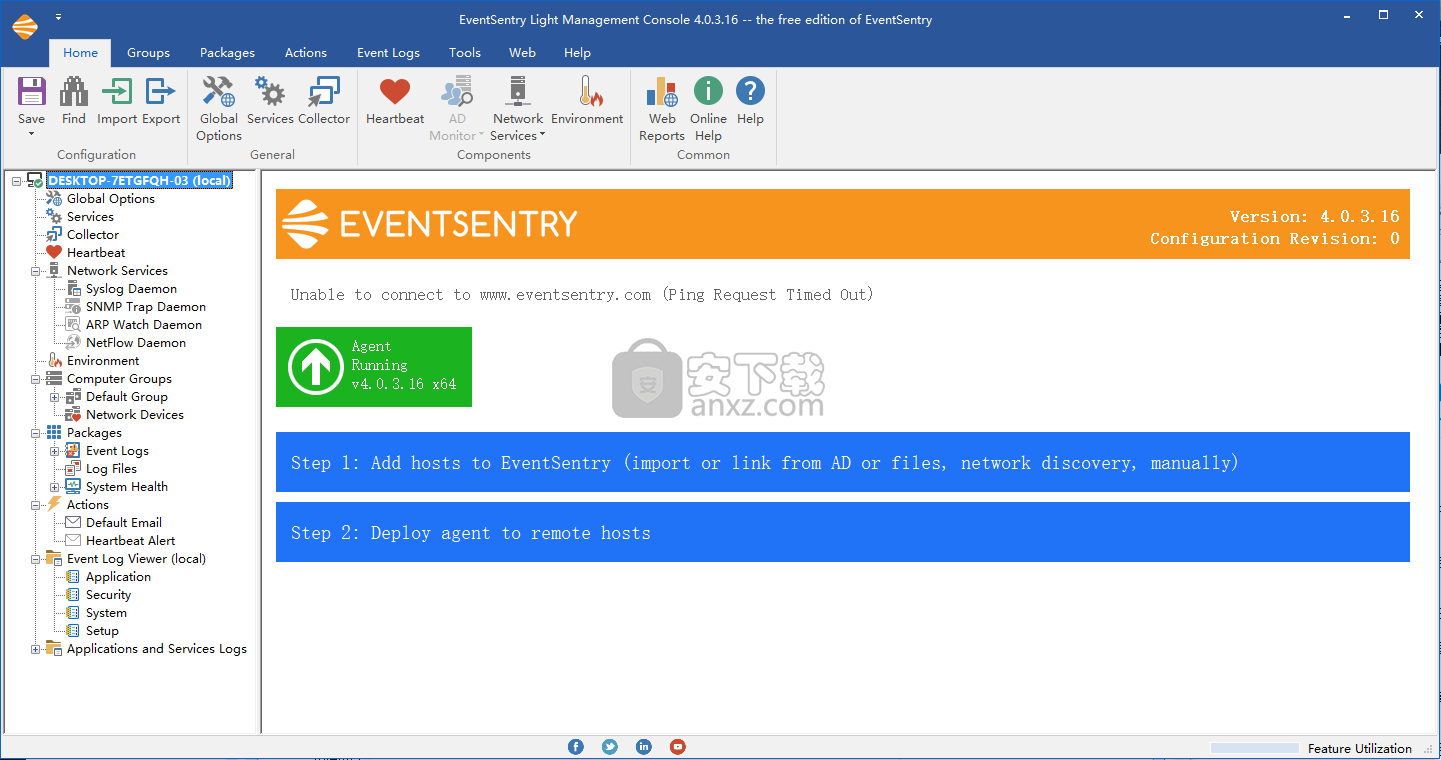This screenshot has height=760, width=1441.
Task: Click the Feature Utilization progress bar
Action: 1255,748
